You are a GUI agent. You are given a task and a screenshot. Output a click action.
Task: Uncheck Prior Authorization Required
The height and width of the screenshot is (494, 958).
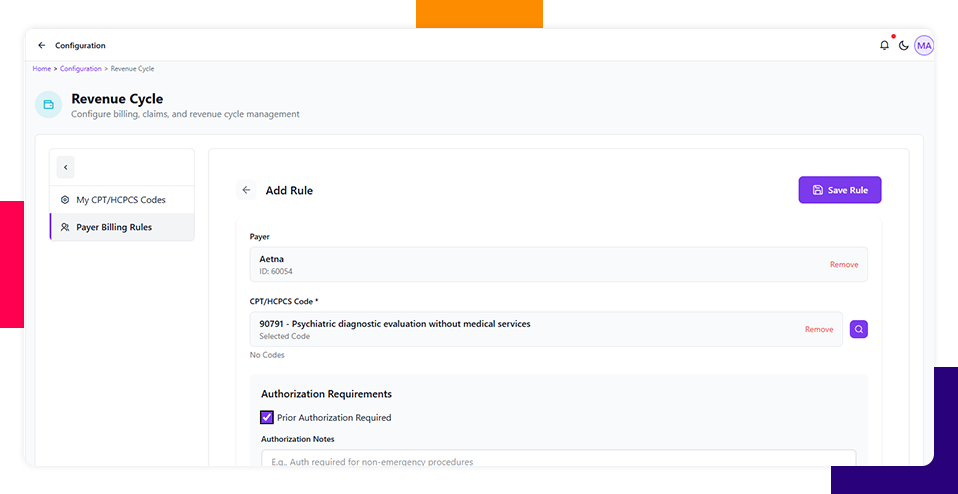[267, 418]
